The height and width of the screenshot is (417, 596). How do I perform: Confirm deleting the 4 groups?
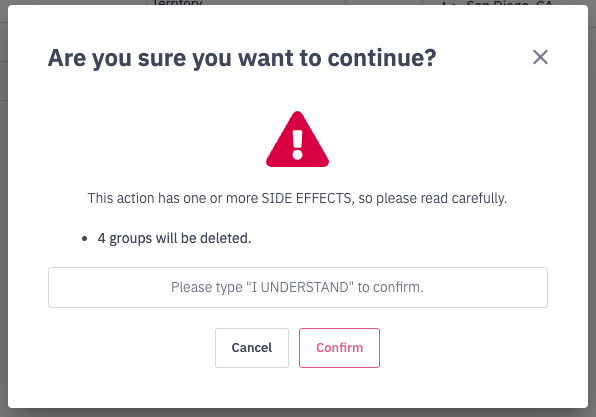coord(339,348)
